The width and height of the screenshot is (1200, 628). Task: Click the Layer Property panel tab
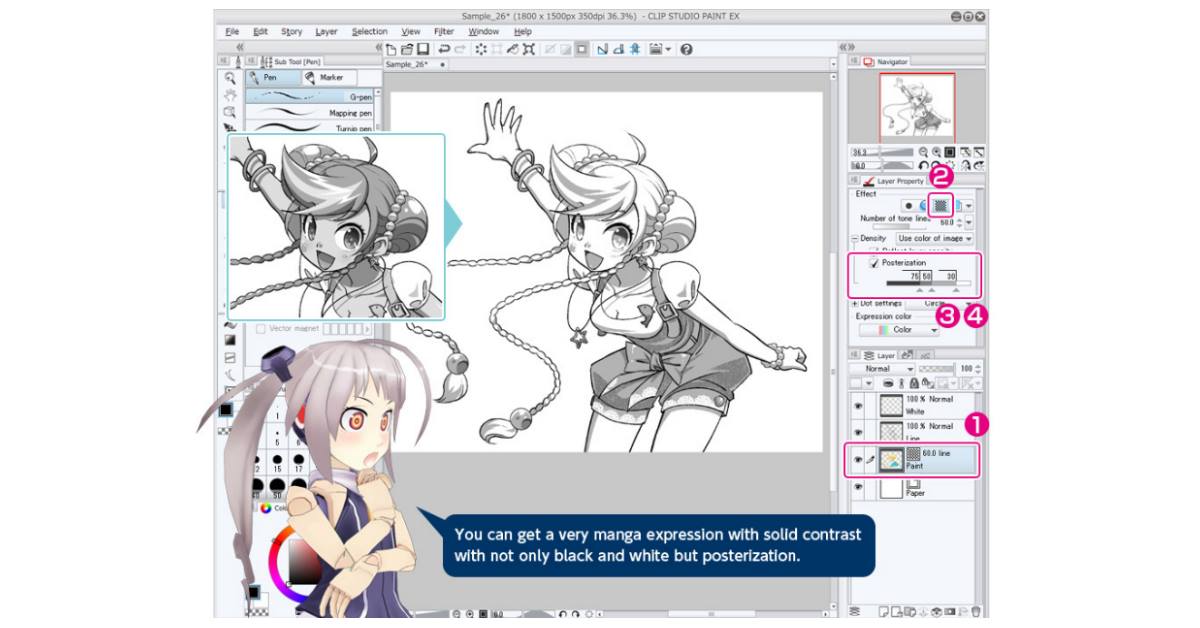coord(894,181)
